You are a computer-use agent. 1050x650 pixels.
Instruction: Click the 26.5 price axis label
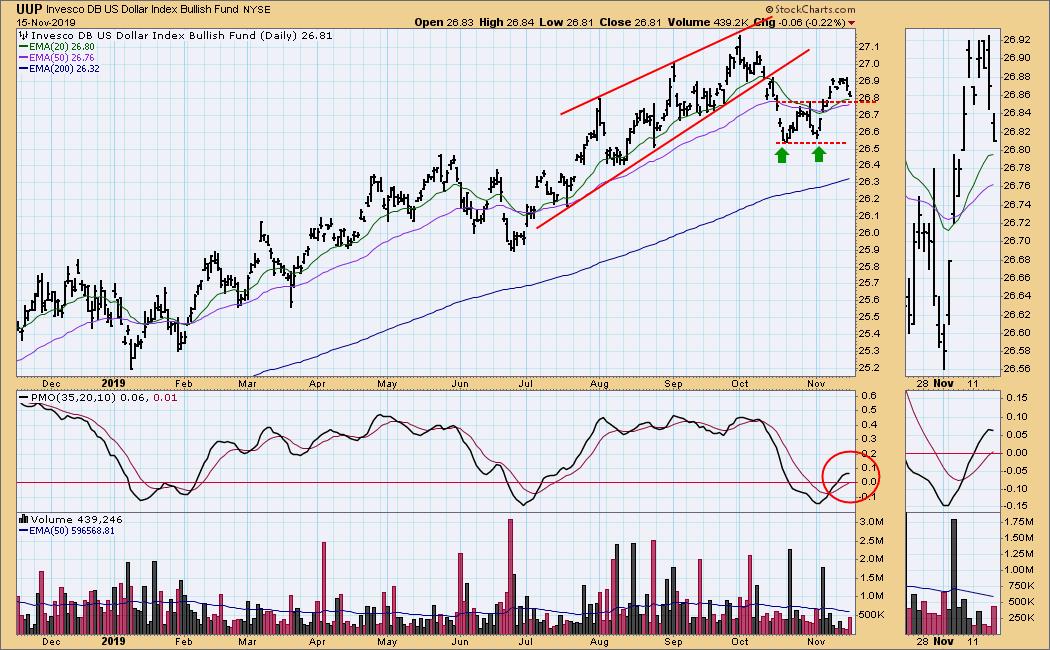coord(868,149)
